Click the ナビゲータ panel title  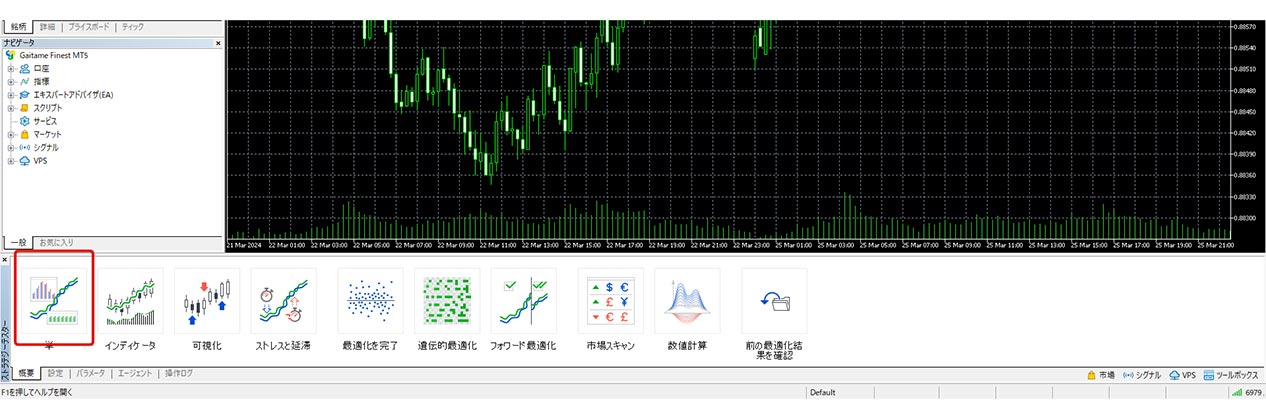point(18,43)
